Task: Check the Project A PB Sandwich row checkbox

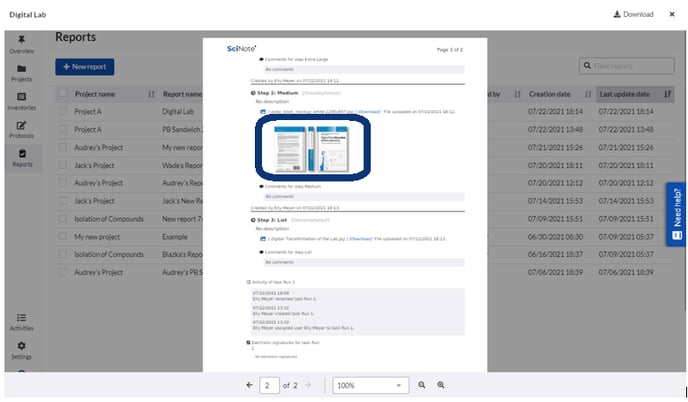Action: pyautogui.click(x=63, y=129)
